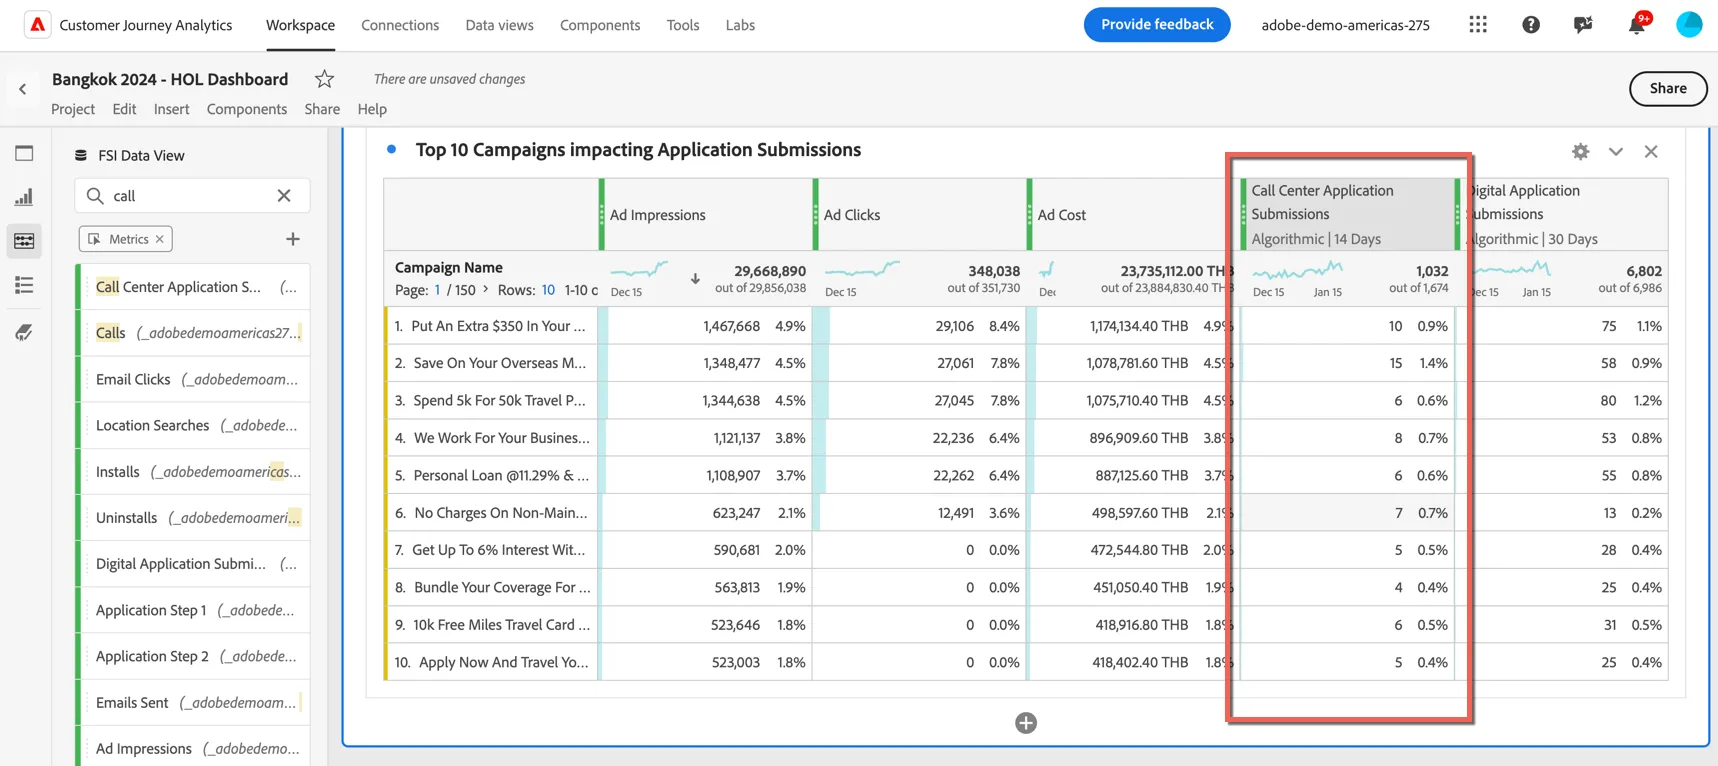1718x766 pixels.
Task: Change the Rows count value 10
Action: click(x=548, y=290)
